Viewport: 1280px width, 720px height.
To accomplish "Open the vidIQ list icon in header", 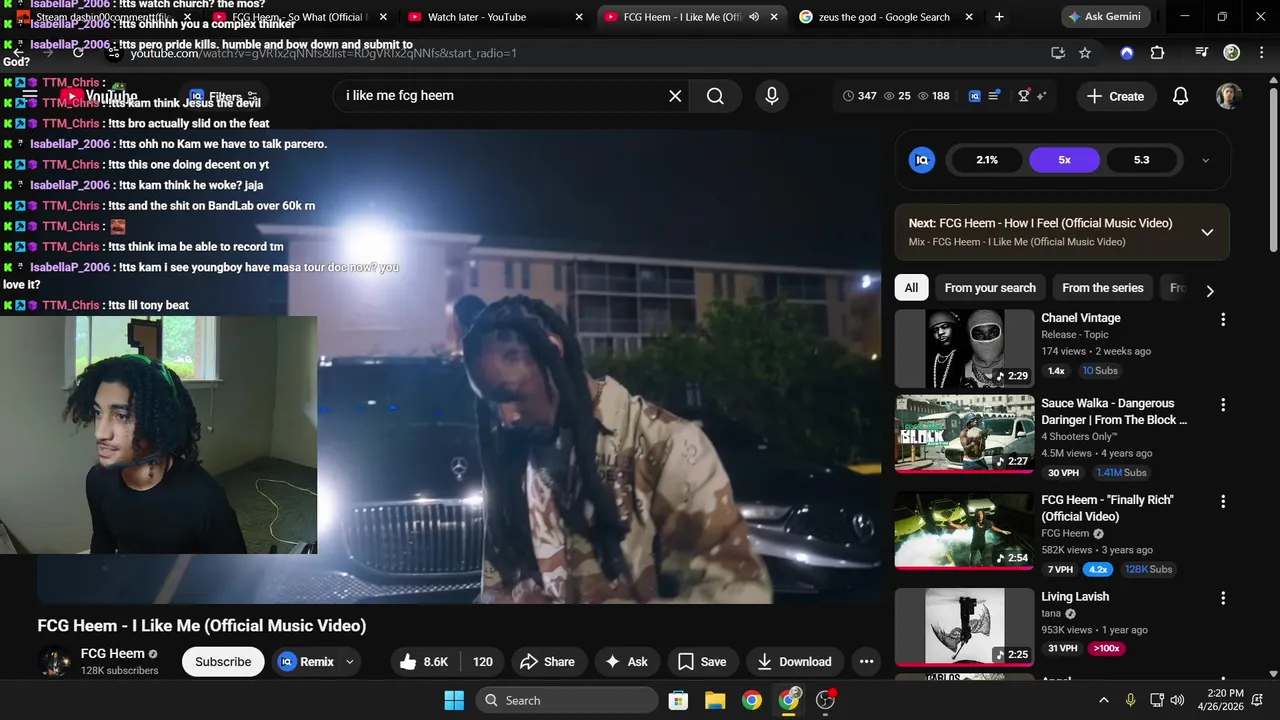I will (x=994, y=96).
